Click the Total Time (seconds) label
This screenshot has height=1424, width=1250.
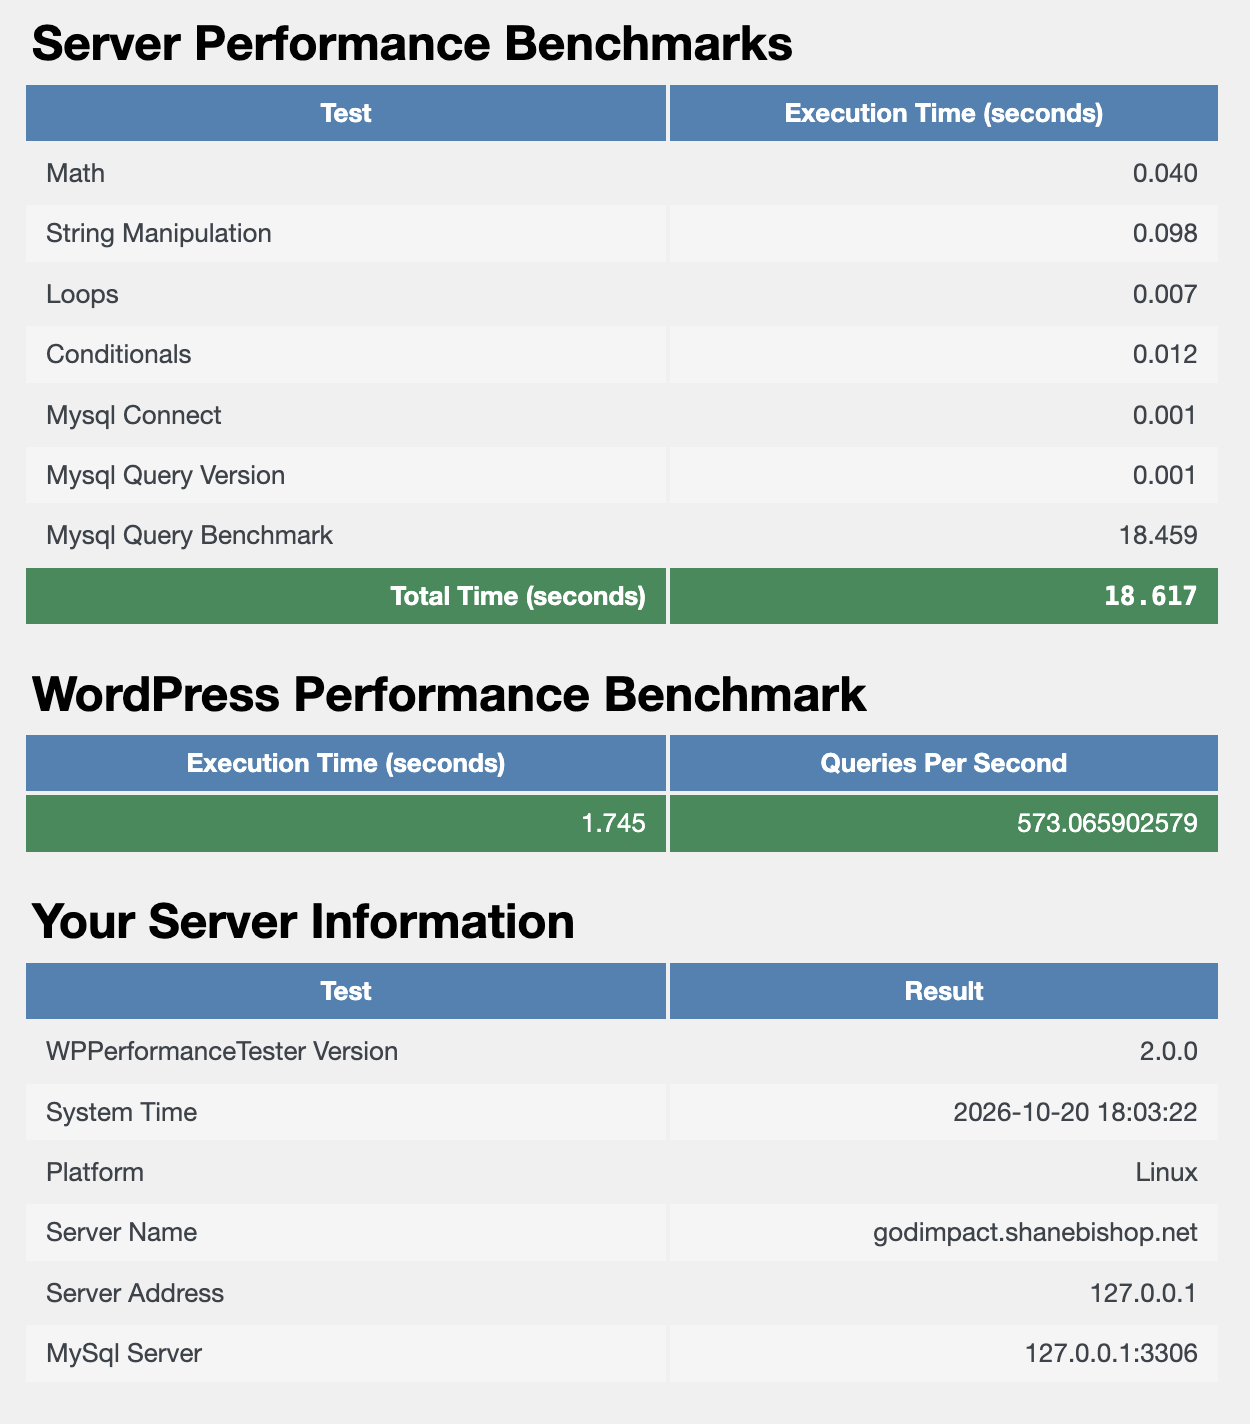(x=518, y=596)
